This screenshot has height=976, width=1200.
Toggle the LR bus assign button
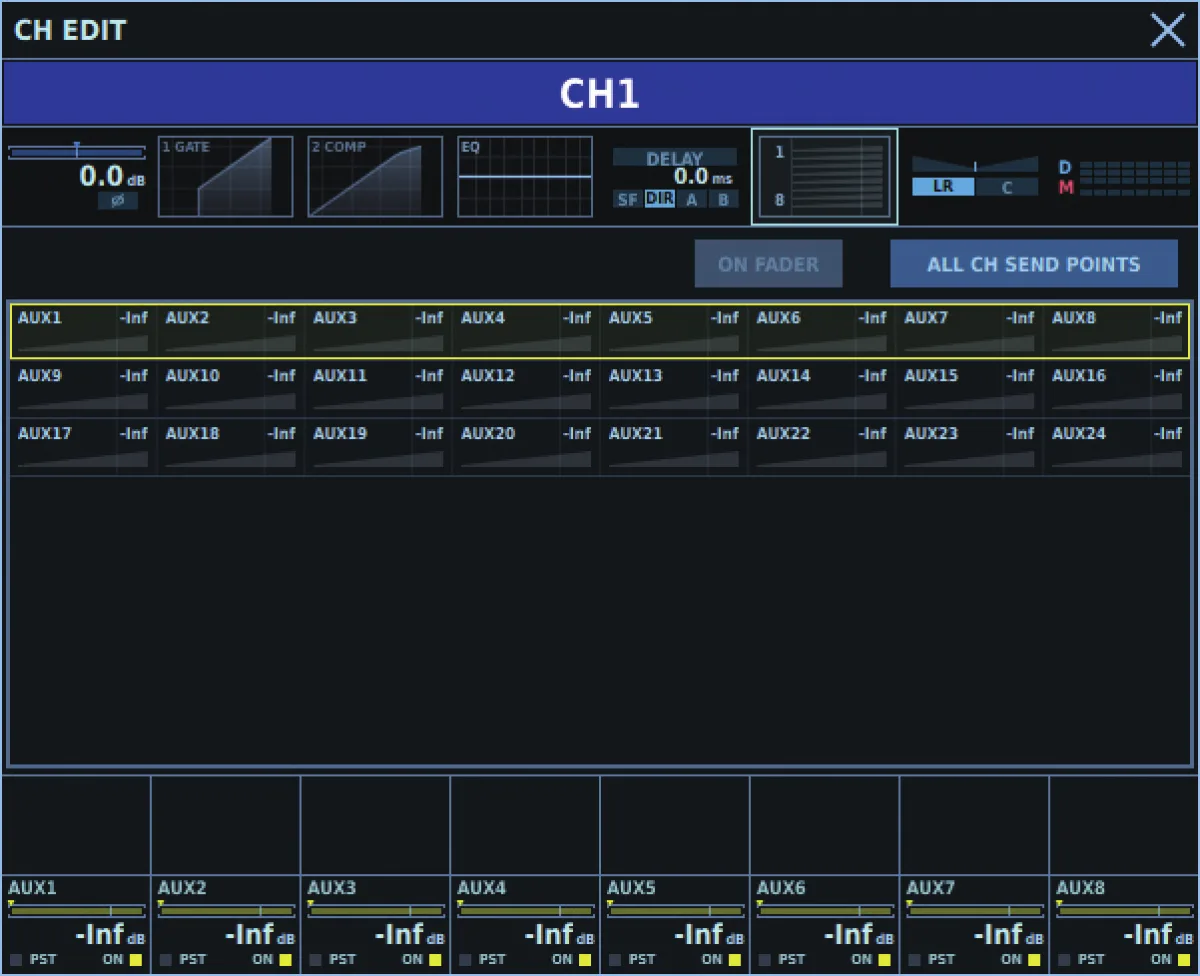942,187
